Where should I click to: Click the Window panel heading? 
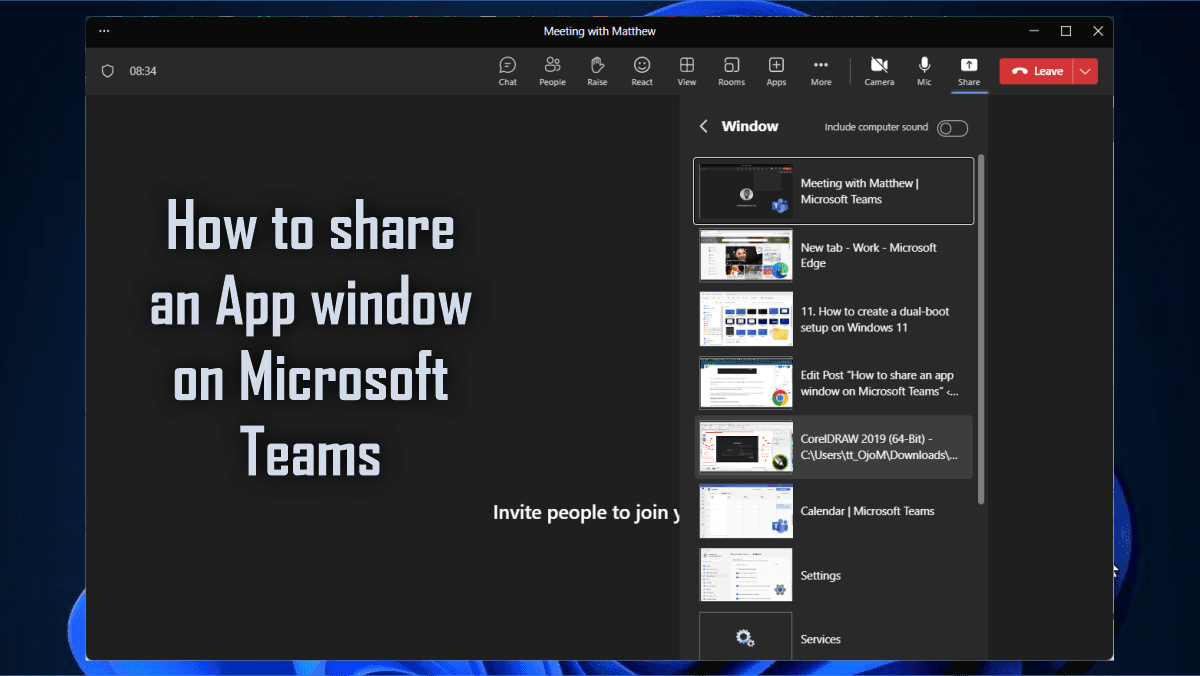click(750, 126)
